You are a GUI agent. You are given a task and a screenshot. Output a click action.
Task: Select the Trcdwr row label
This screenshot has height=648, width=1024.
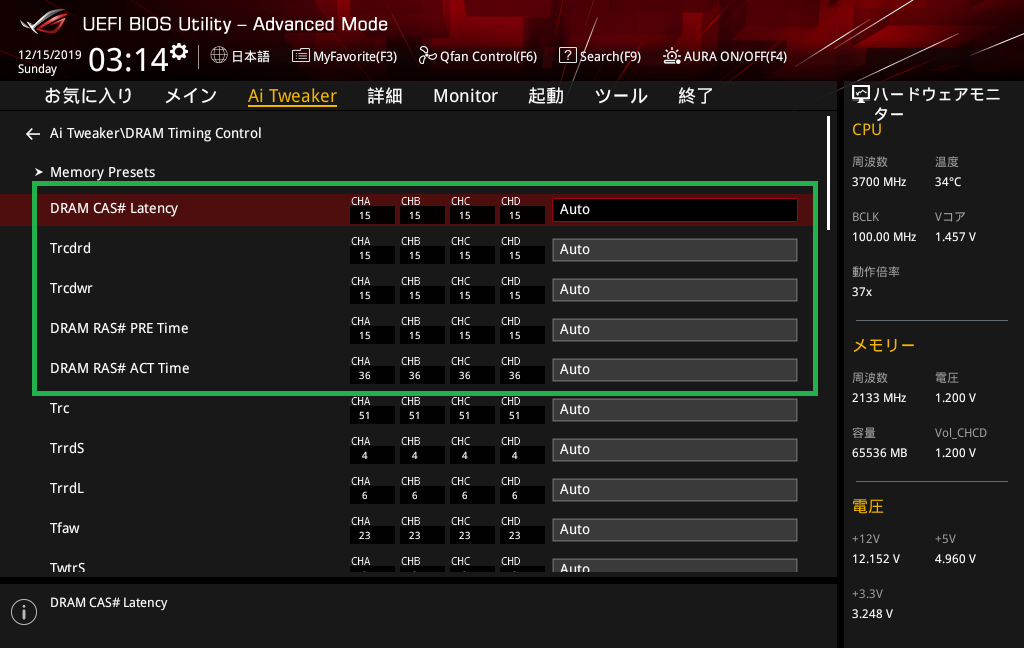tap(71, 288)
